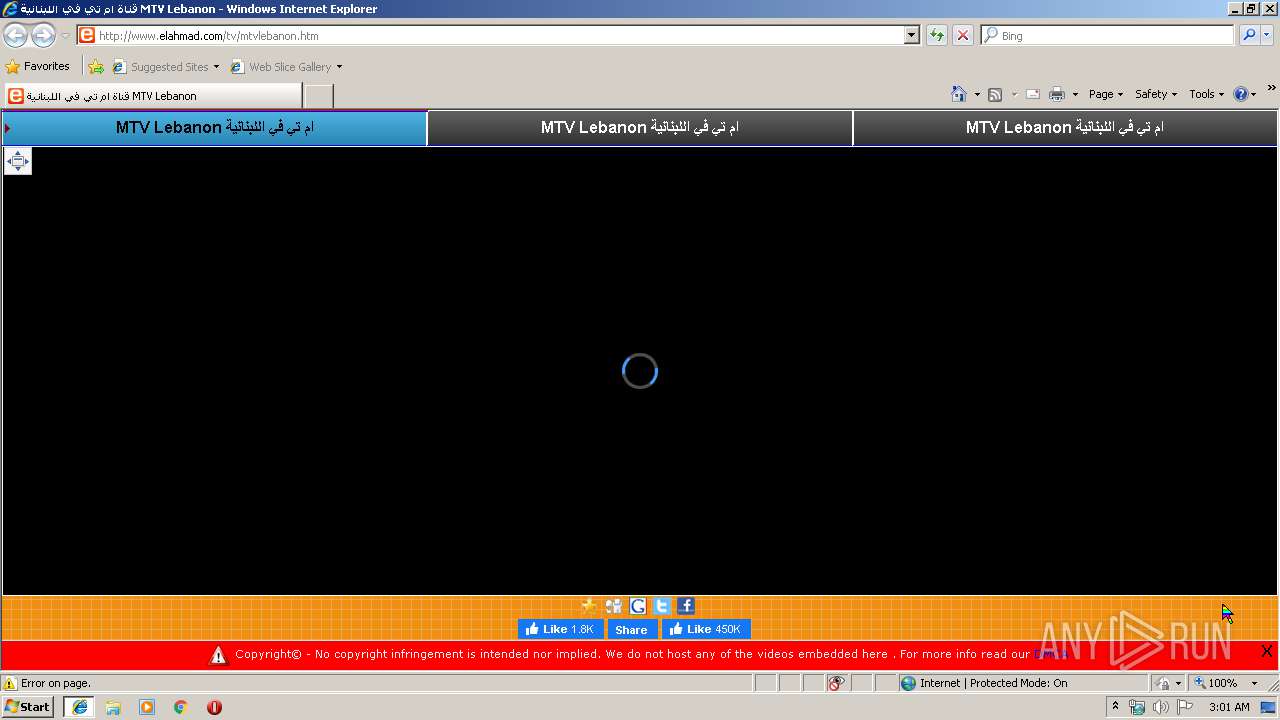
Task: Click the volume speaker tray icon
Action: [1160, 707]
